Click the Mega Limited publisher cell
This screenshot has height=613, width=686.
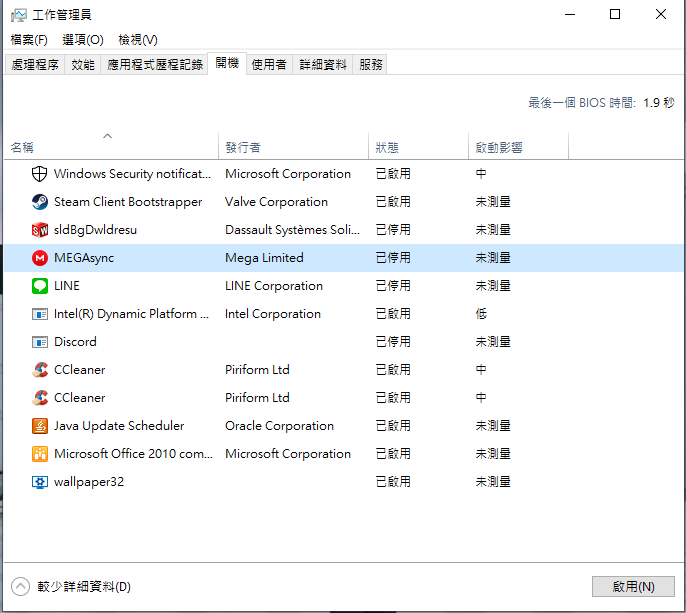pyautogui.click(x=264, y=258)
